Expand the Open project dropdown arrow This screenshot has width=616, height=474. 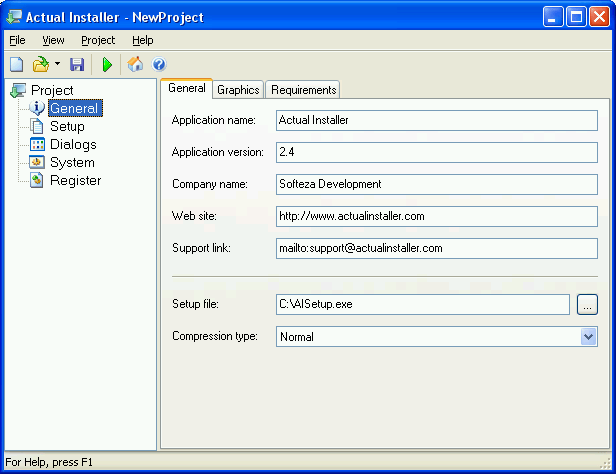point(57,64)
